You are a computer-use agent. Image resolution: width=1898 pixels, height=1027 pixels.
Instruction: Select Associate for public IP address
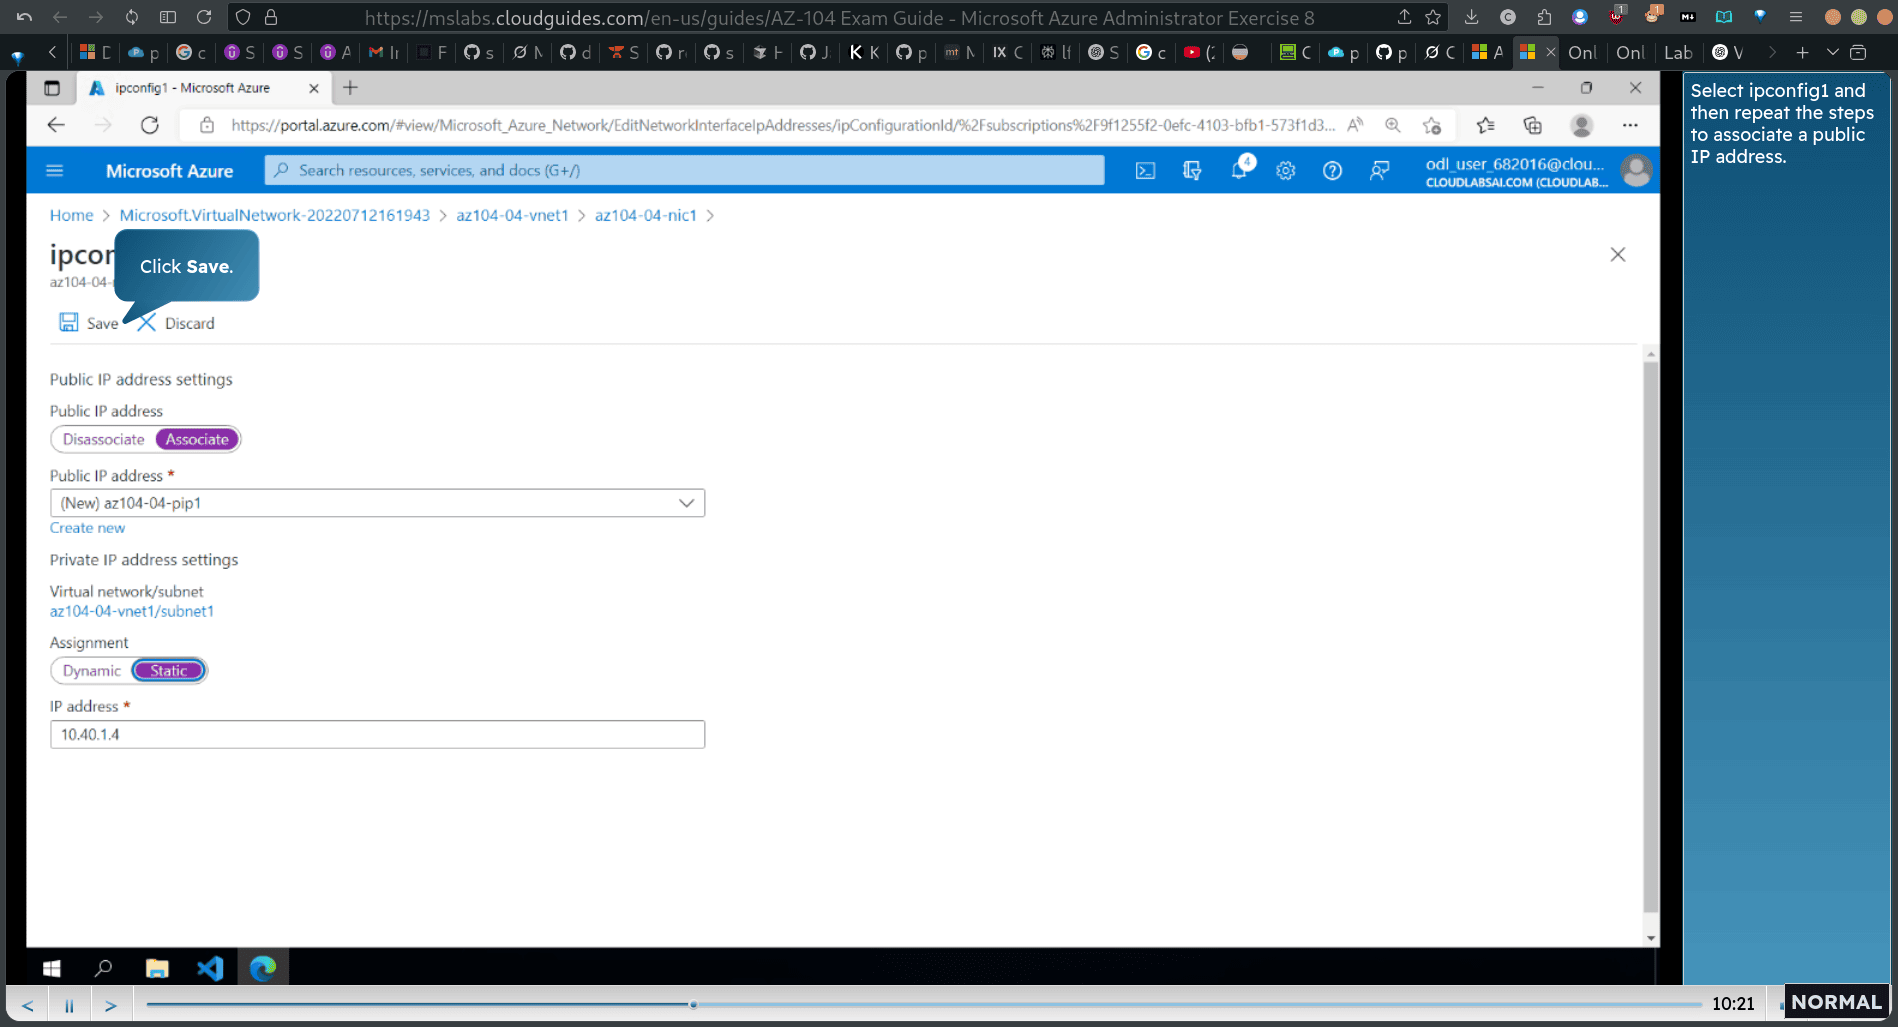pos(197,439)
